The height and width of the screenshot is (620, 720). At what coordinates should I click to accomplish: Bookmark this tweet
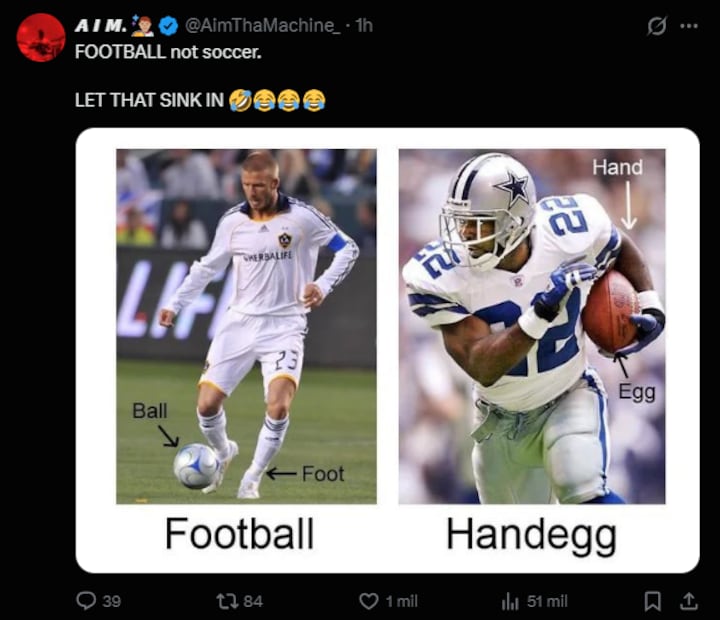click(652, 601)
